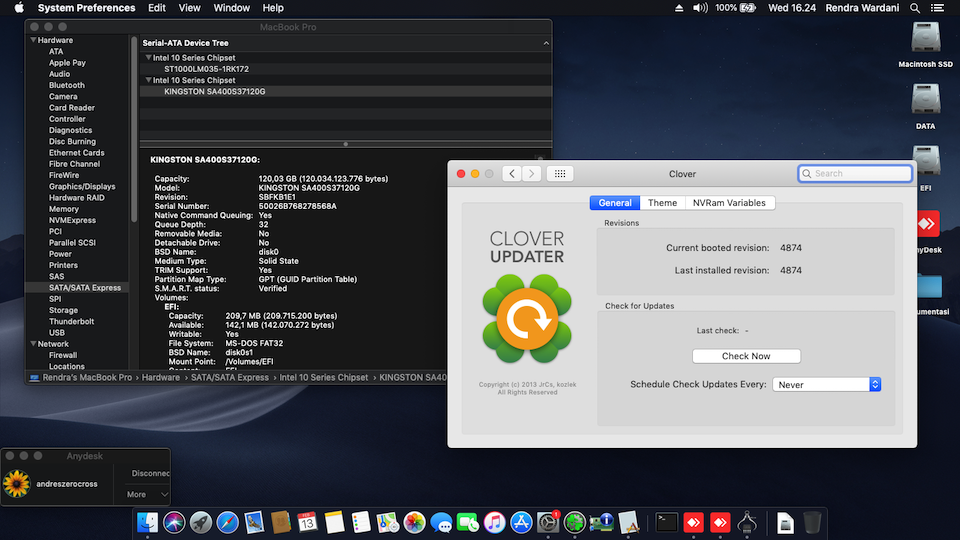960x540 pixels.
Task: Collapse the Hardware section in sidebar
Action: point(33,40)
